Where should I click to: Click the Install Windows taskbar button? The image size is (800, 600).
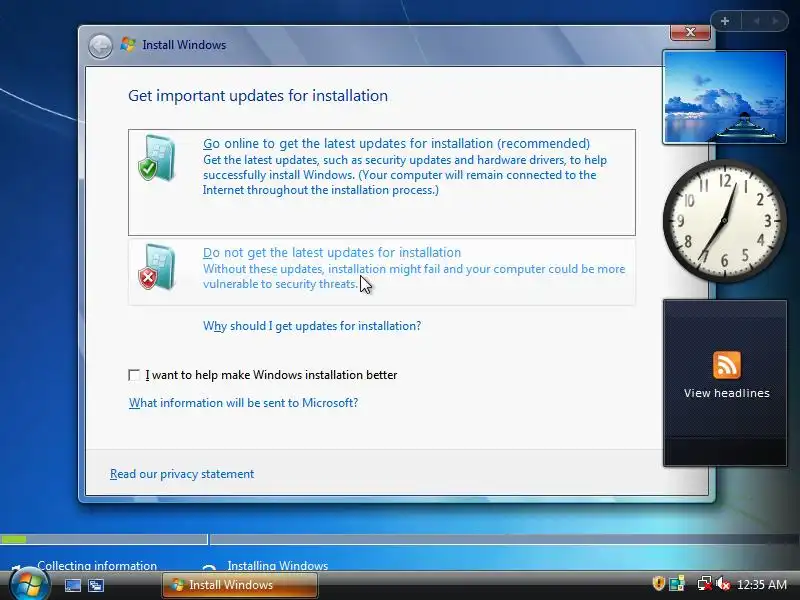point(240,585)
